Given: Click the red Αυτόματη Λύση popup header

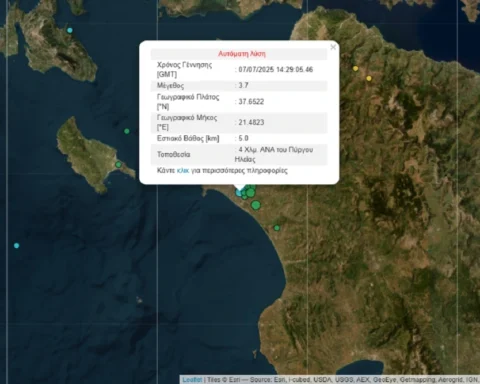Looking at the screenshot, I should (242, 54).
